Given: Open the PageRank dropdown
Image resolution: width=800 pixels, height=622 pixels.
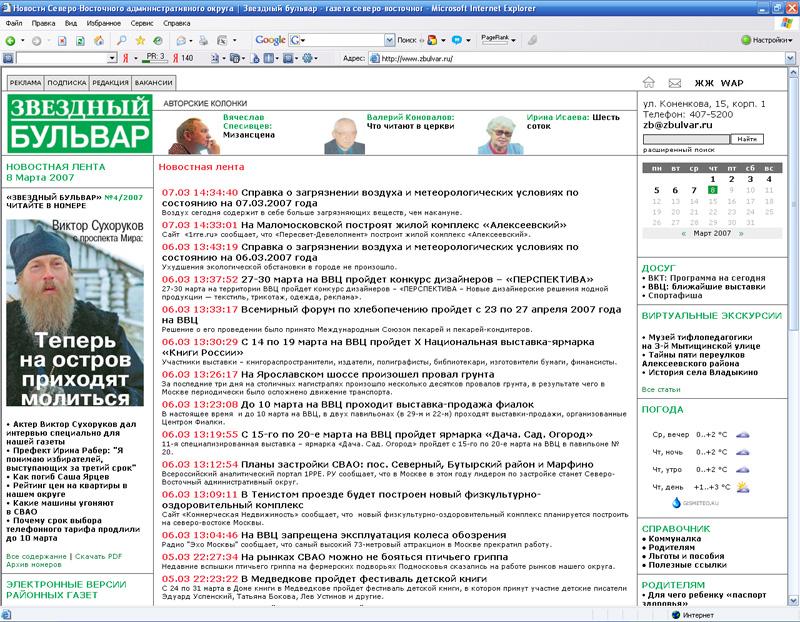Looking at the screenshot, I should pos(513,40).
